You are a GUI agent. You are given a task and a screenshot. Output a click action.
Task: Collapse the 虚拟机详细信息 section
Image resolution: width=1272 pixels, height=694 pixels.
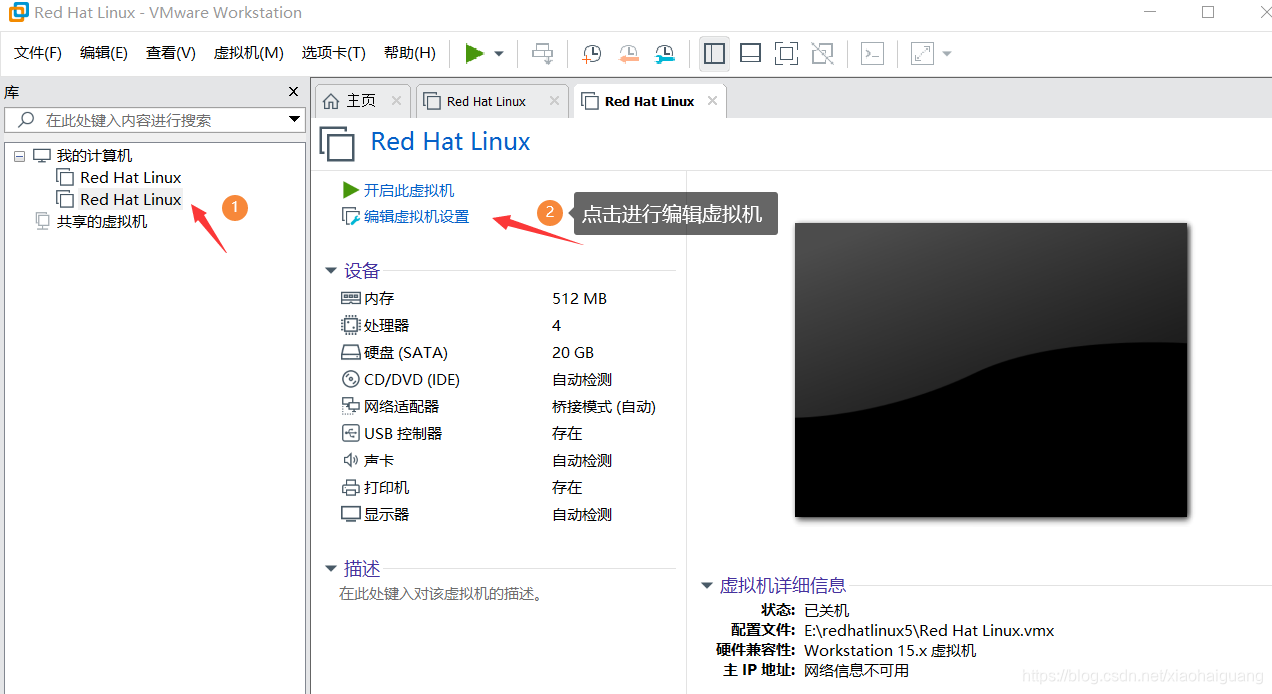tap(707, 586)
